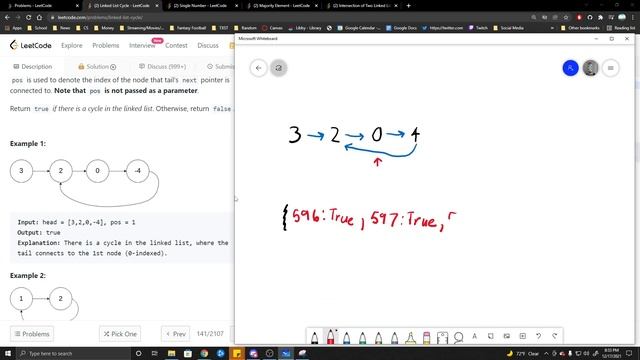
Task: Open the Random bookmark folder
Action: click(246, 28)
